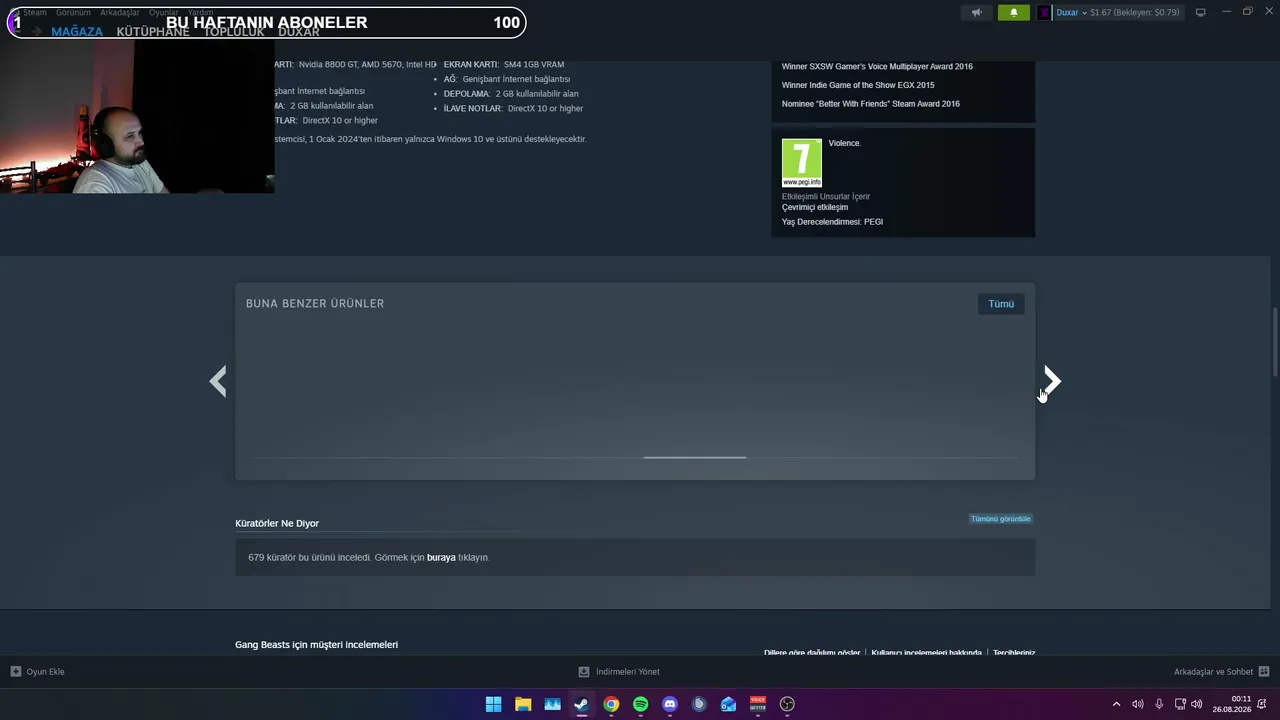Open the blue mail app on taskbar
This screenshot has height=720, width=1280.
pos(729,704)
